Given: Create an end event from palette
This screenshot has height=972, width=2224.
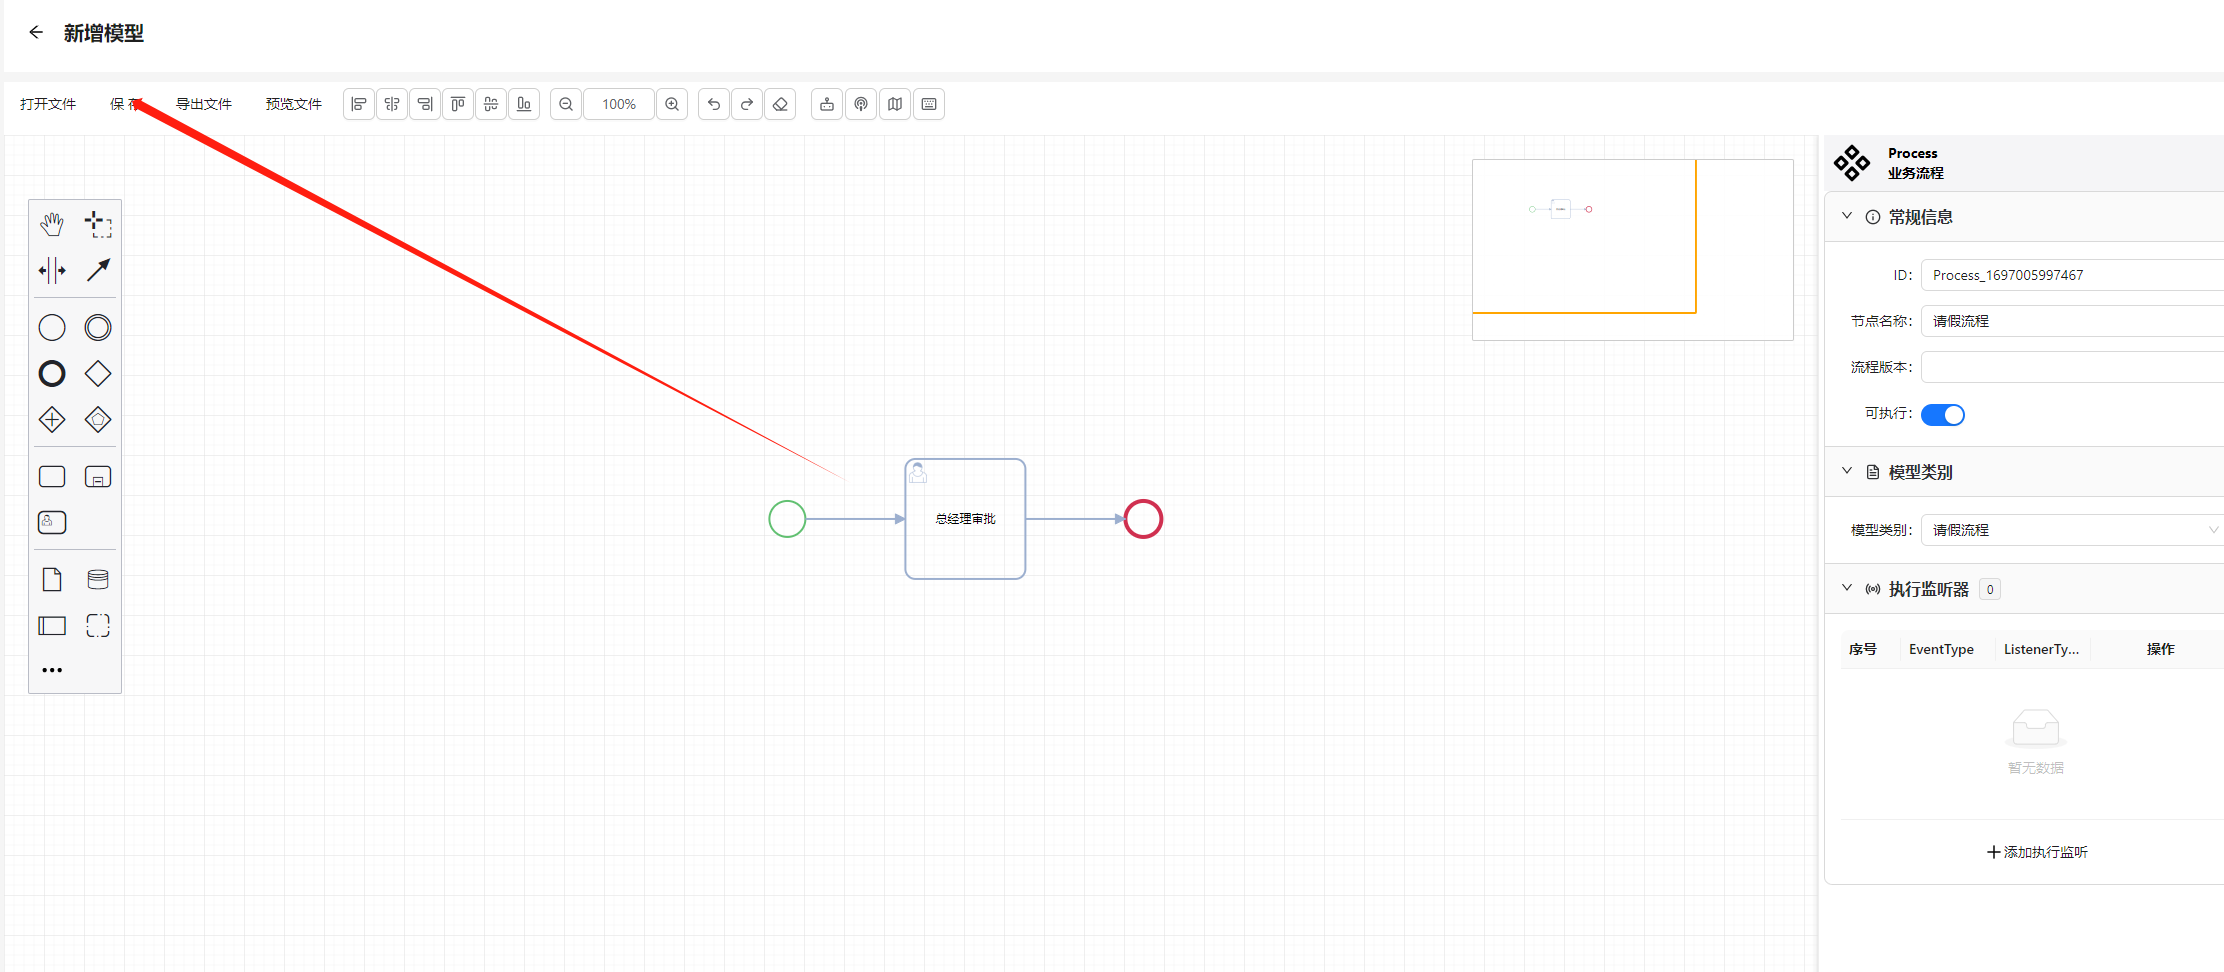Looking at the screenshot, I should point(52,374).
